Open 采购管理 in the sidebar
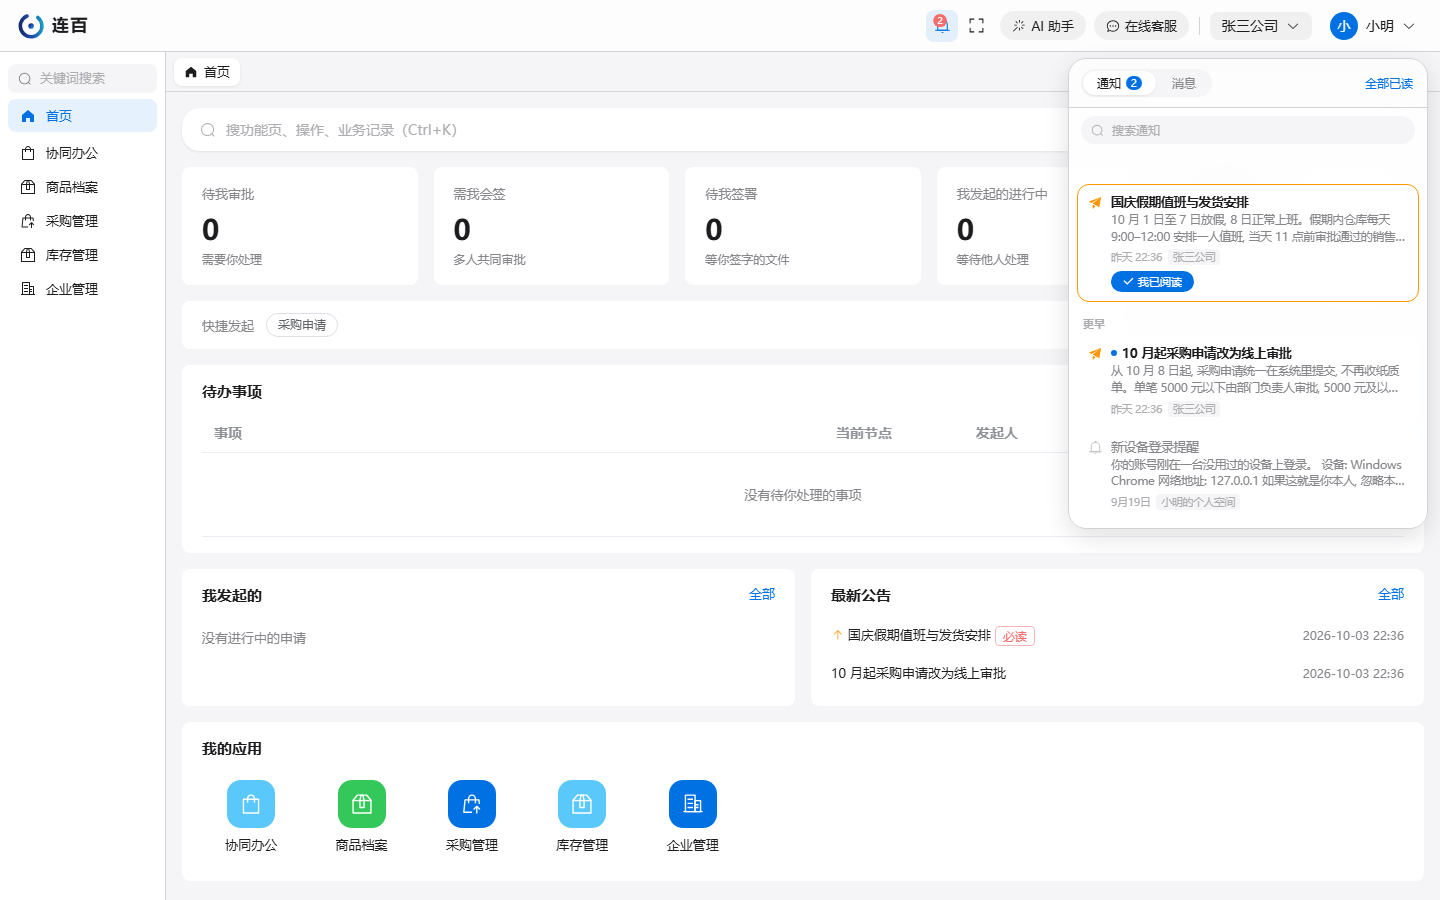Screen dimensions: 1440x900 click(x=82, y=221)
